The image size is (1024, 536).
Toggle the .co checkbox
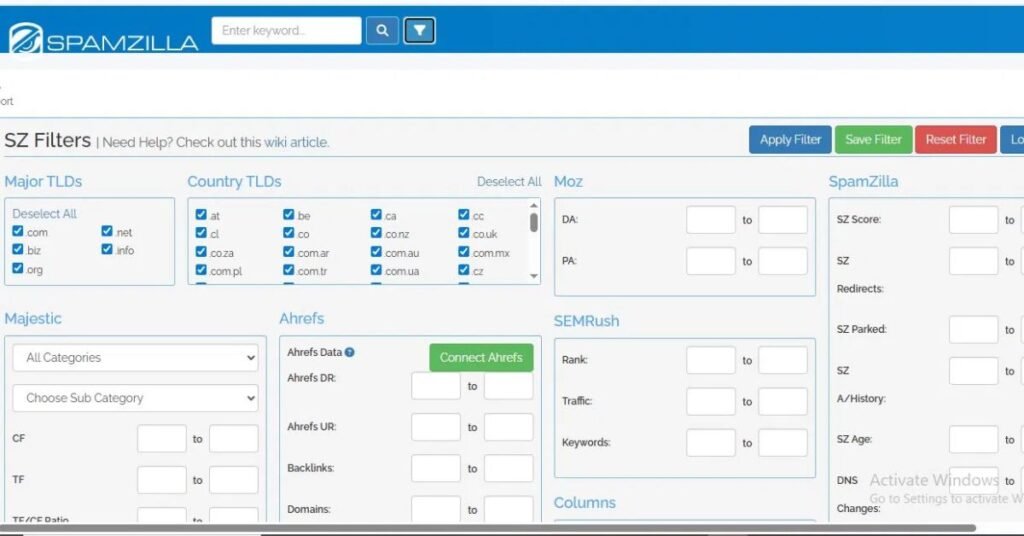point(289,232)
